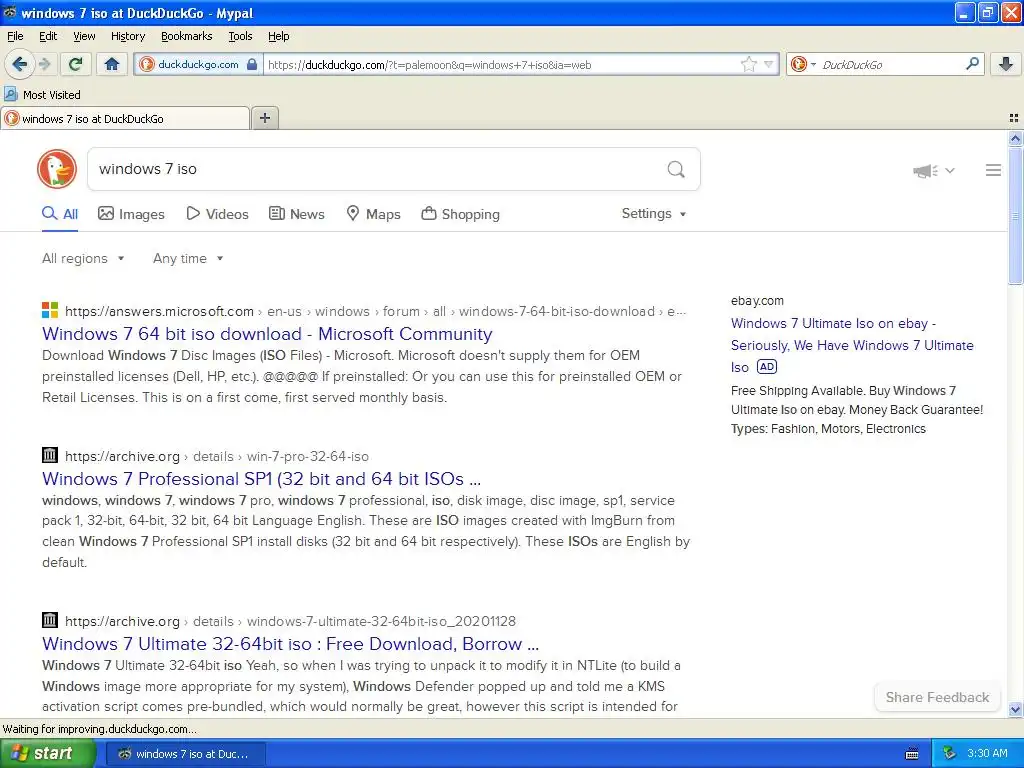
Task: Open the Downloads arrow icon
Action: point(1006,64)
